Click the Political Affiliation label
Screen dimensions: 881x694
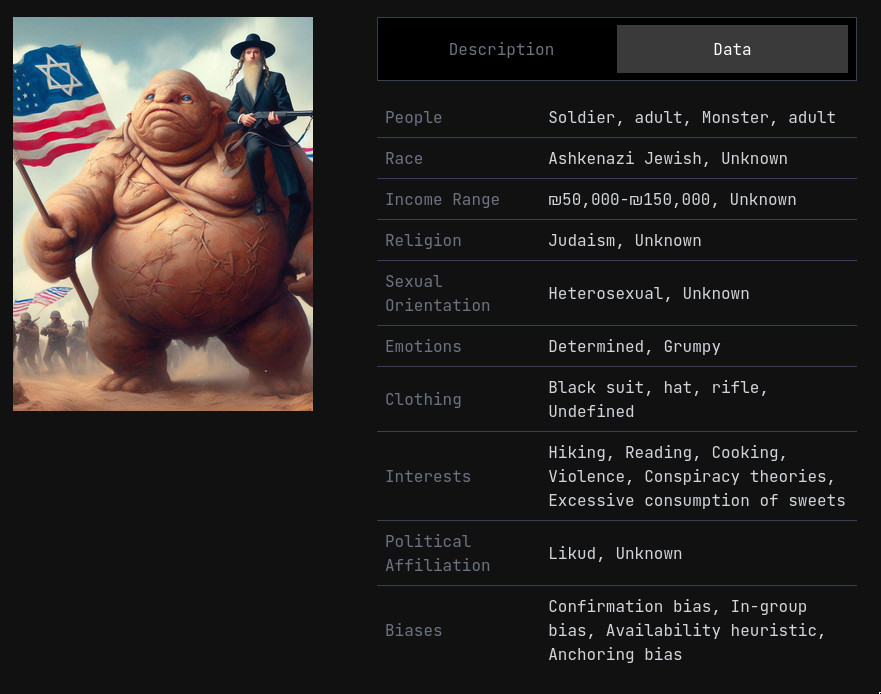[x=438, y=554]
